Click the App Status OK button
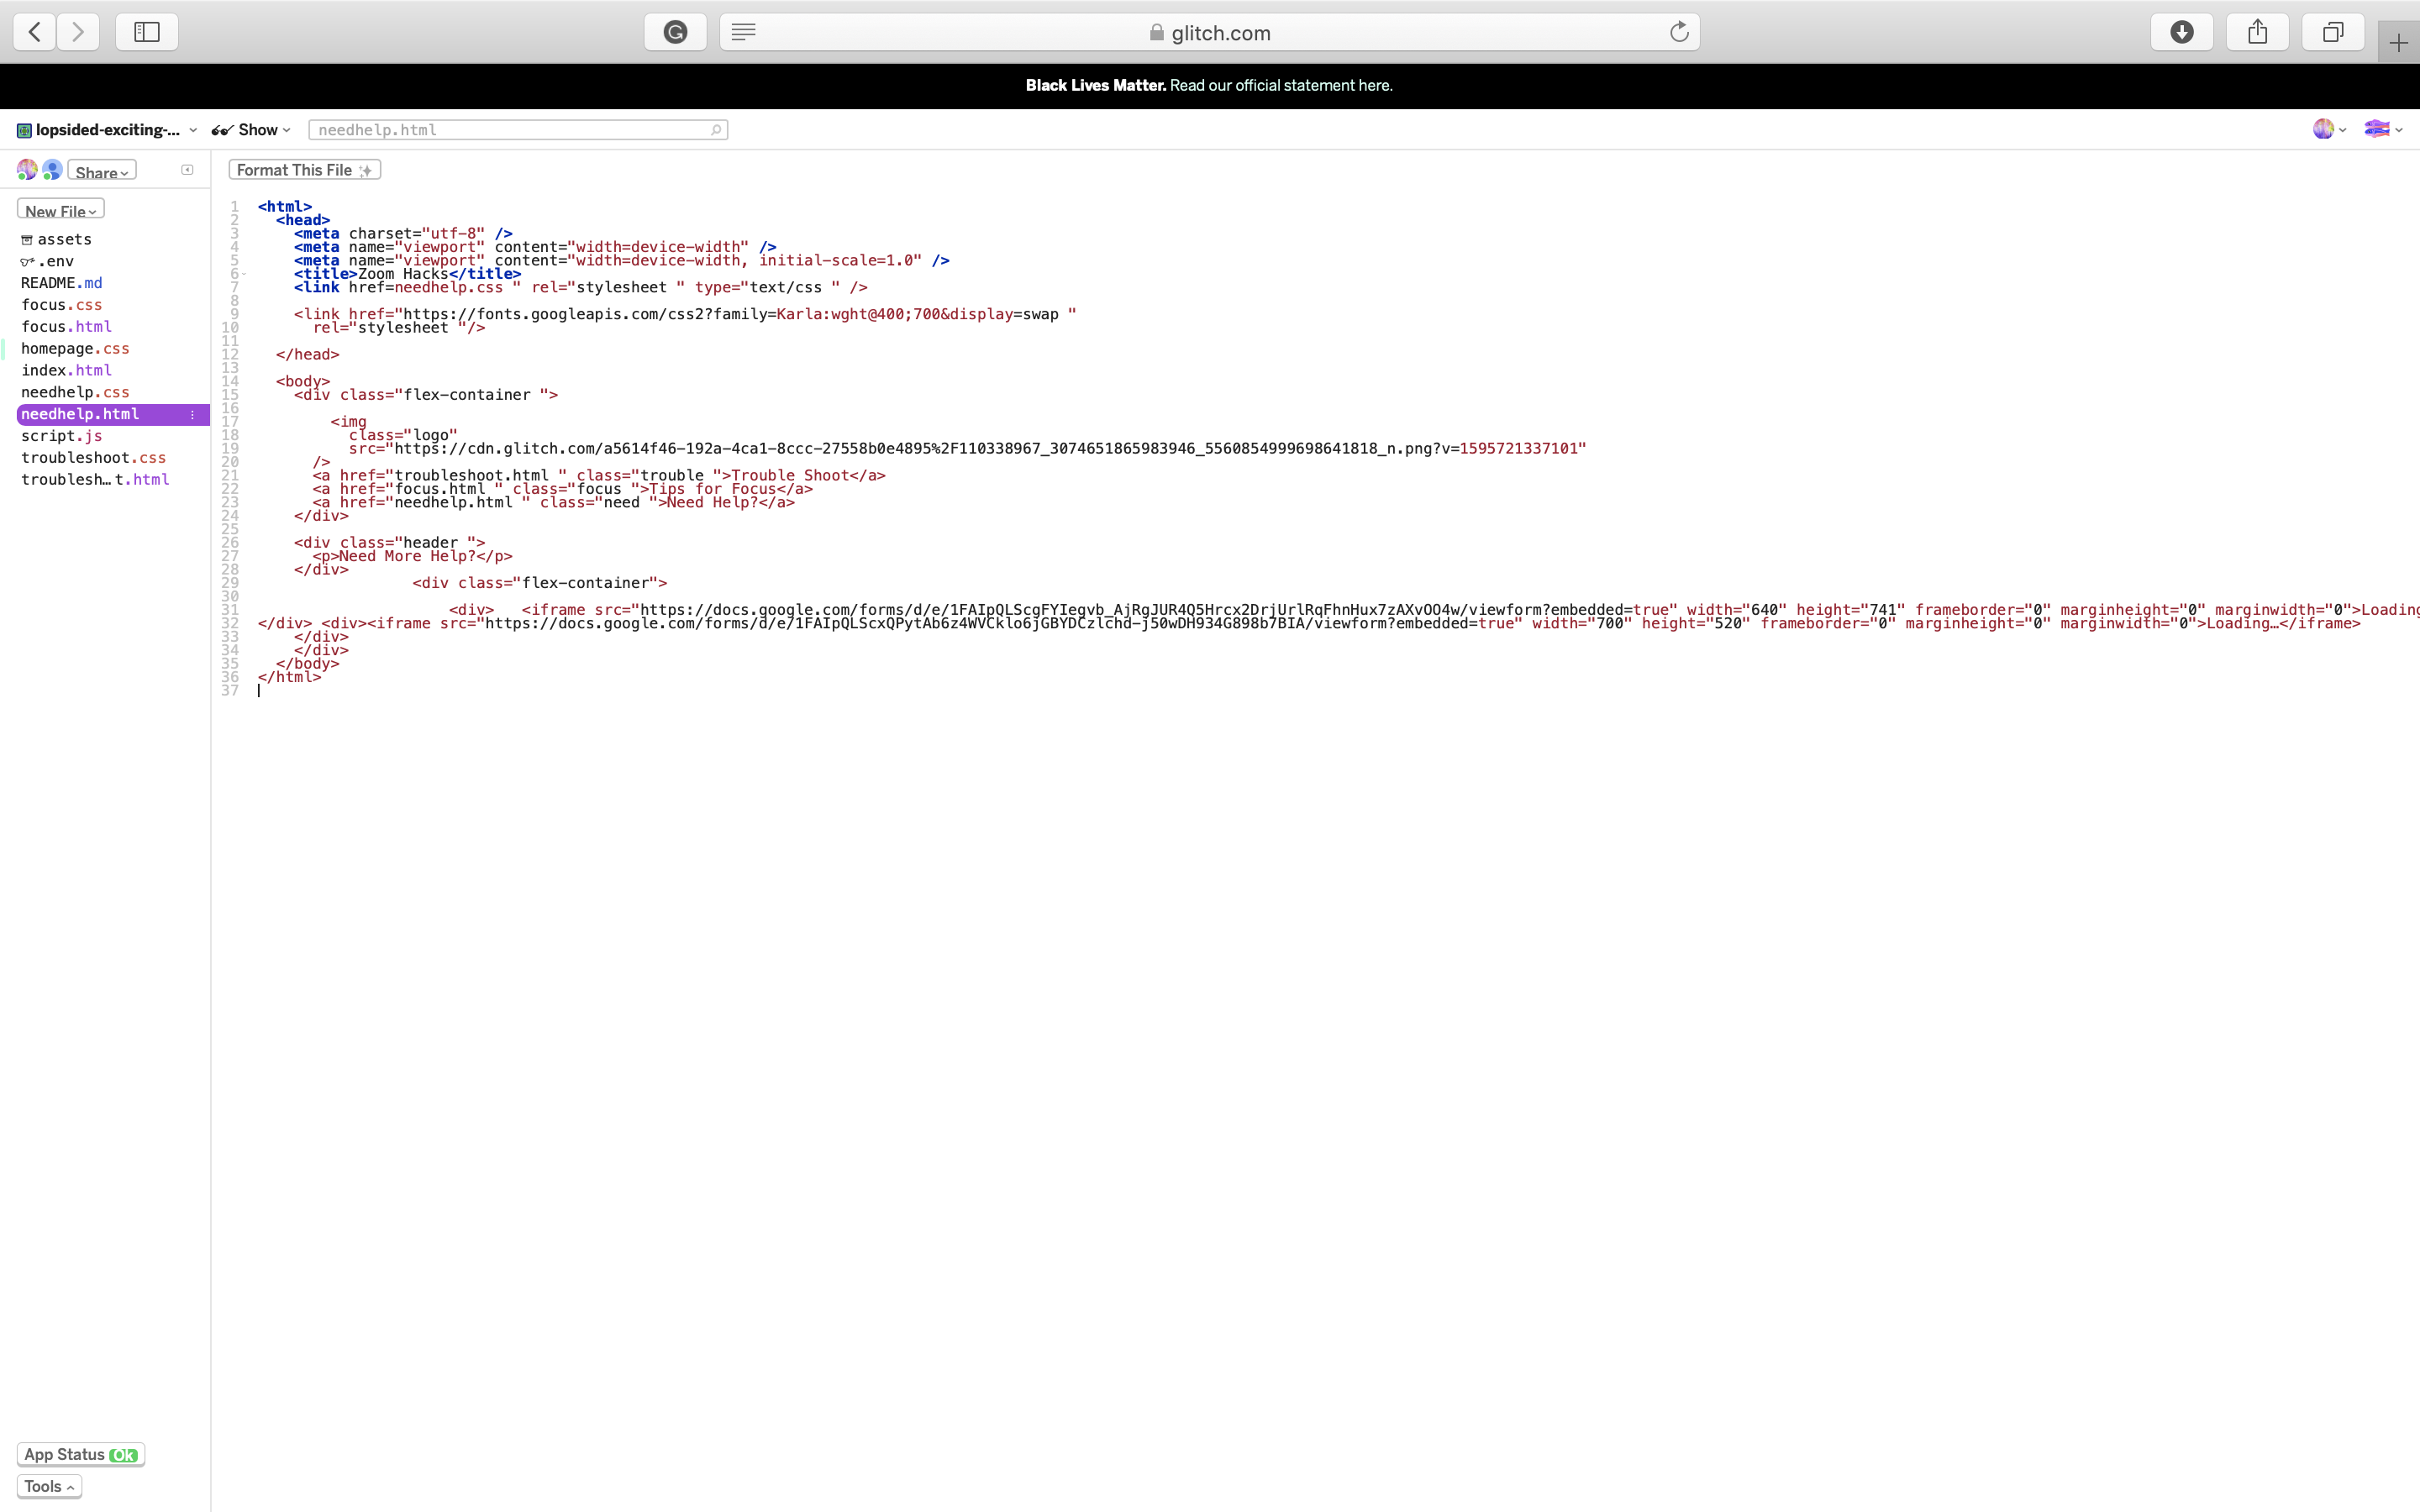Viewport: 2420px width, 1512px height. [x=80, y=1454]
